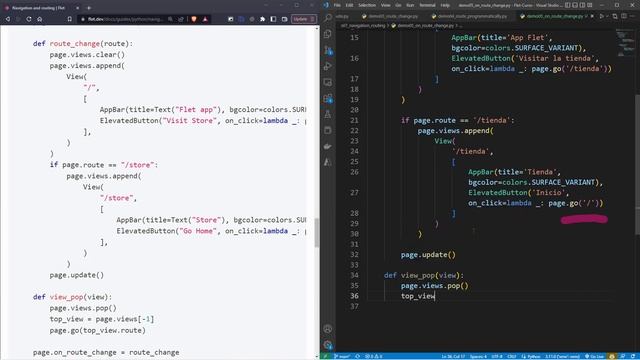Click the Brave Rewards triangle icon
Viewport: 640px width, 360px height.
[205, 19]
